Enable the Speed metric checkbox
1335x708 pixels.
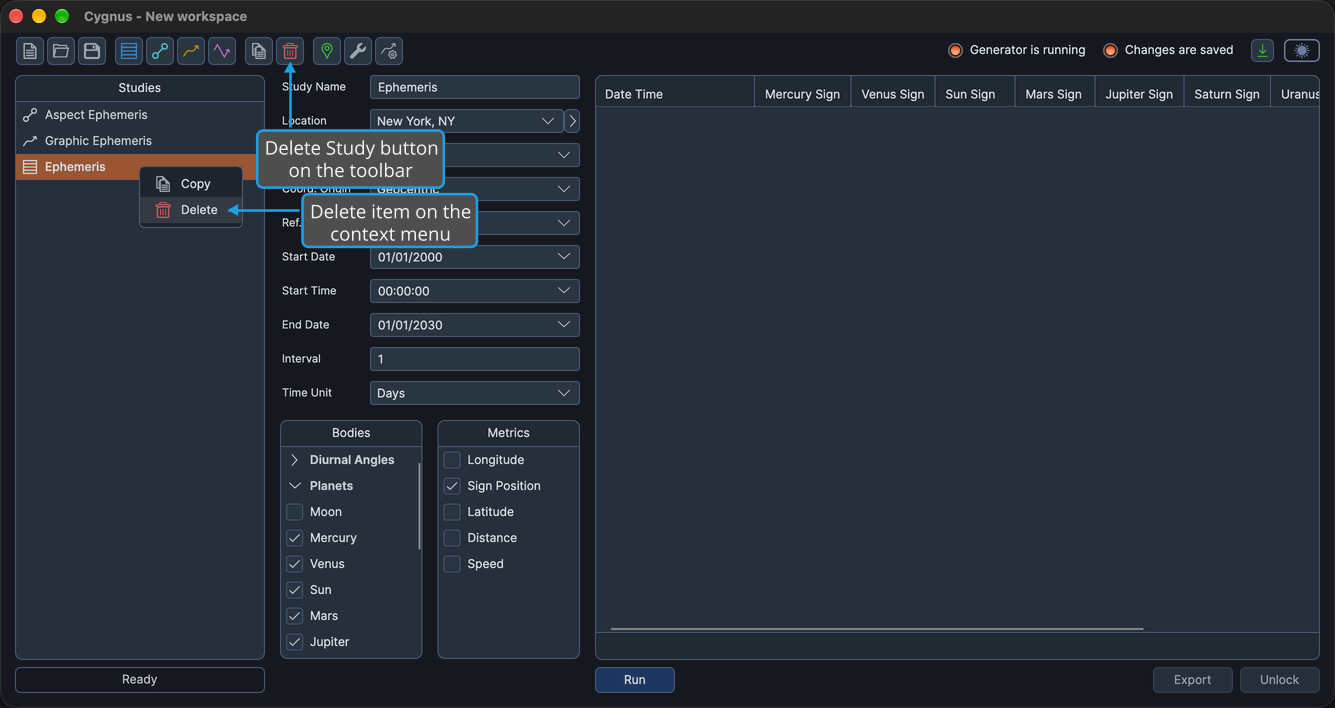pyautogui.click(x=452, y=564)
